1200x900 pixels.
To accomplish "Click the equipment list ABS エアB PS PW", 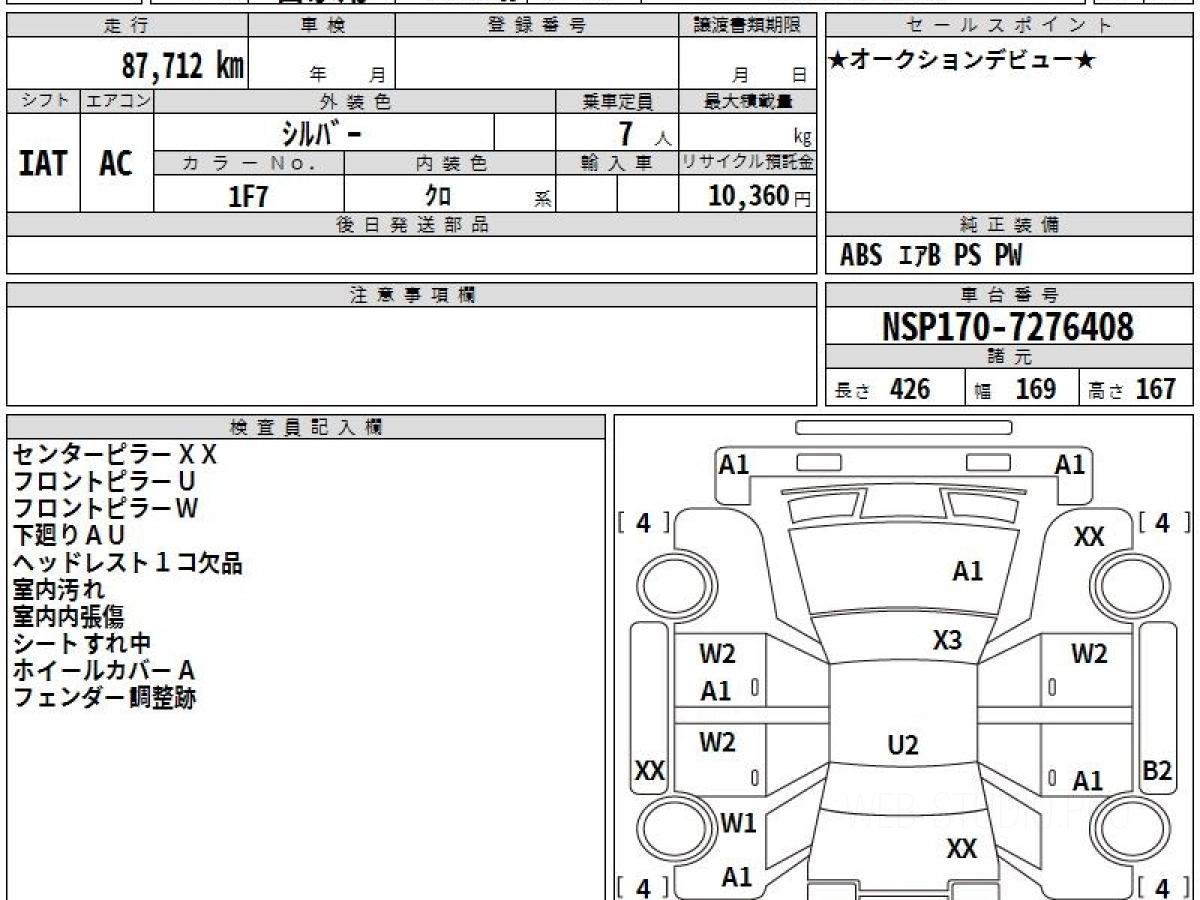I will [931, 256].
